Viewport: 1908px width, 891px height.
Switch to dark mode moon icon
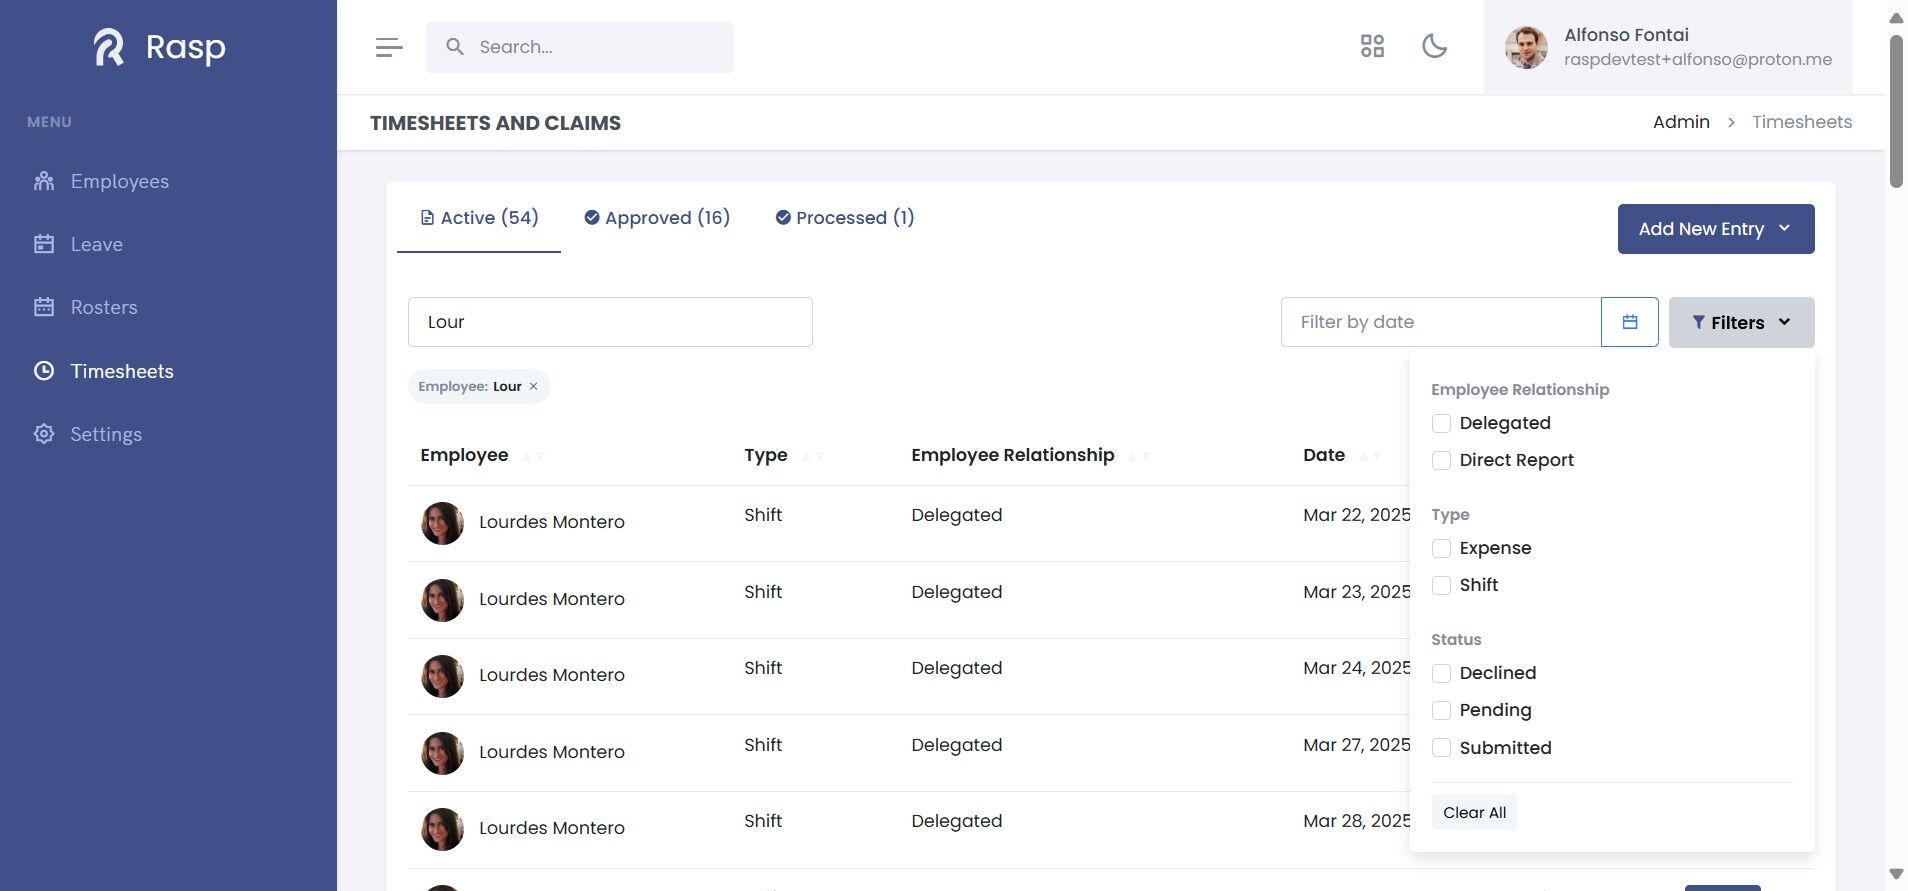click(x=1434, y=46)
